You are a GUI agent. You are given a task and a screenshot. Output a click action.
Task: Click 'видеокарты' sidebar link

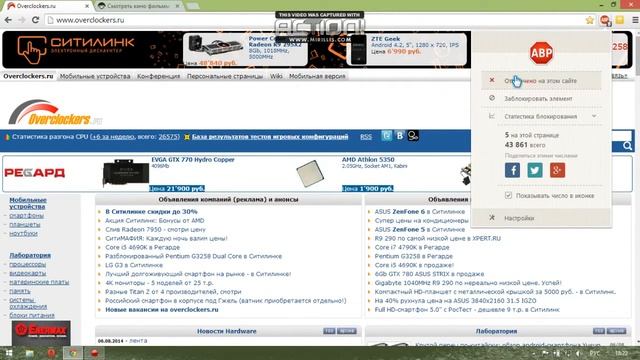[x=27, y=273]
